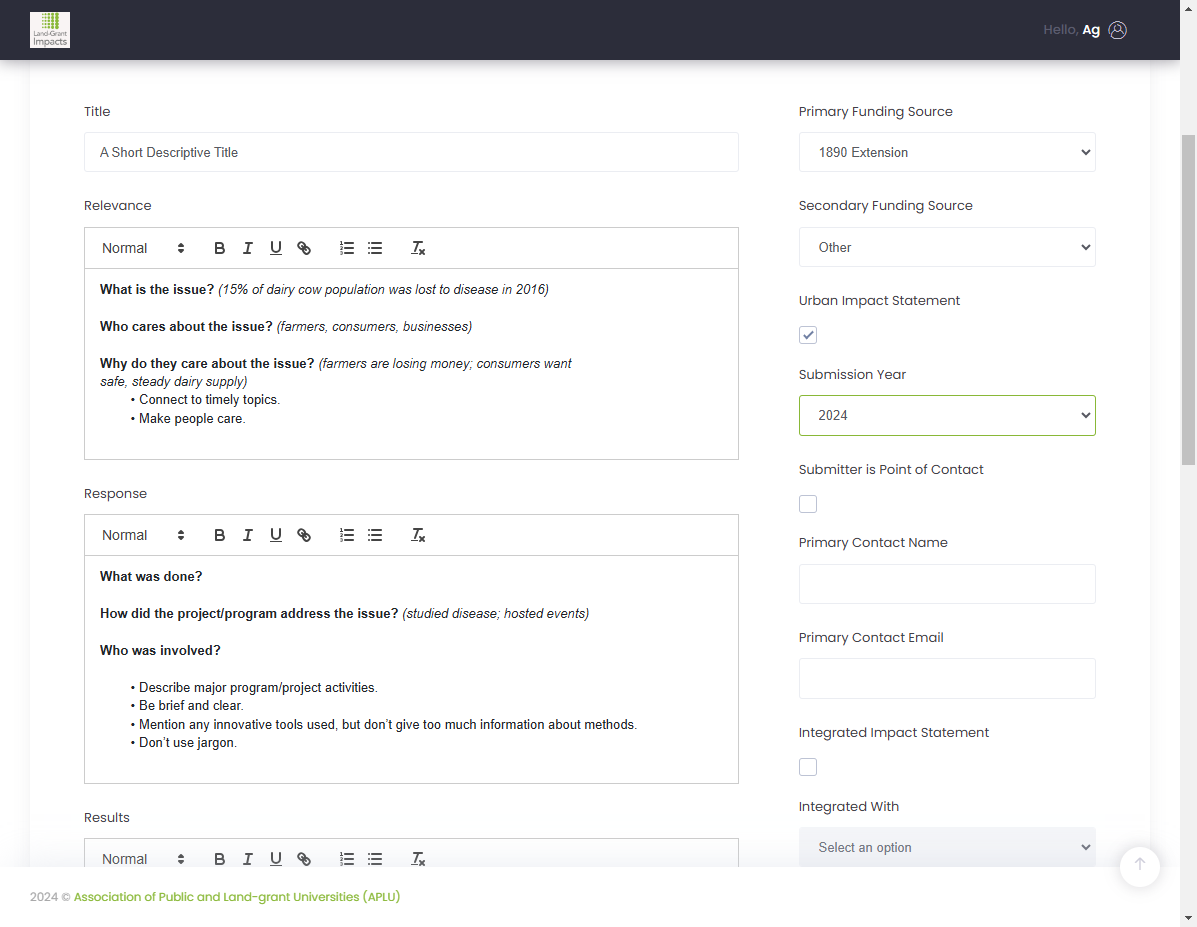Underline text in Response editor
The height and width of the screenshot is (927, 1197).
[x=276, y=535]
